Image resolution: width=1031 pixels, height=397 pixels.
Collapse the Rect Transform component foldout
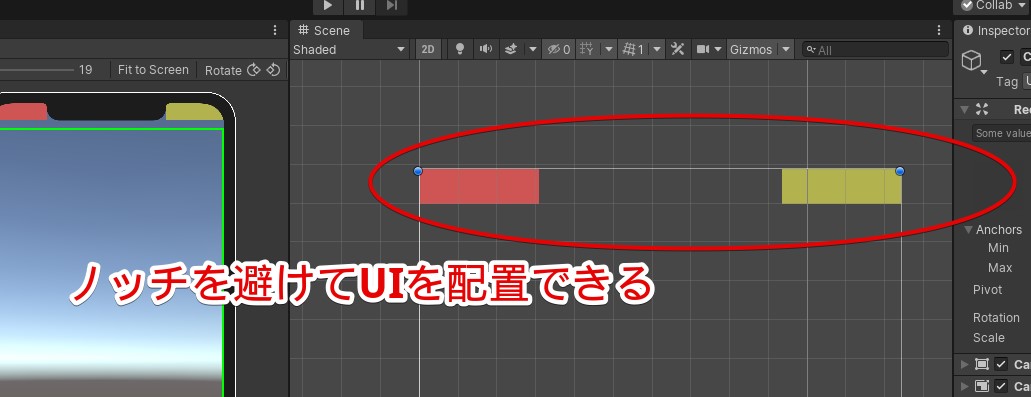click(965, 110)
